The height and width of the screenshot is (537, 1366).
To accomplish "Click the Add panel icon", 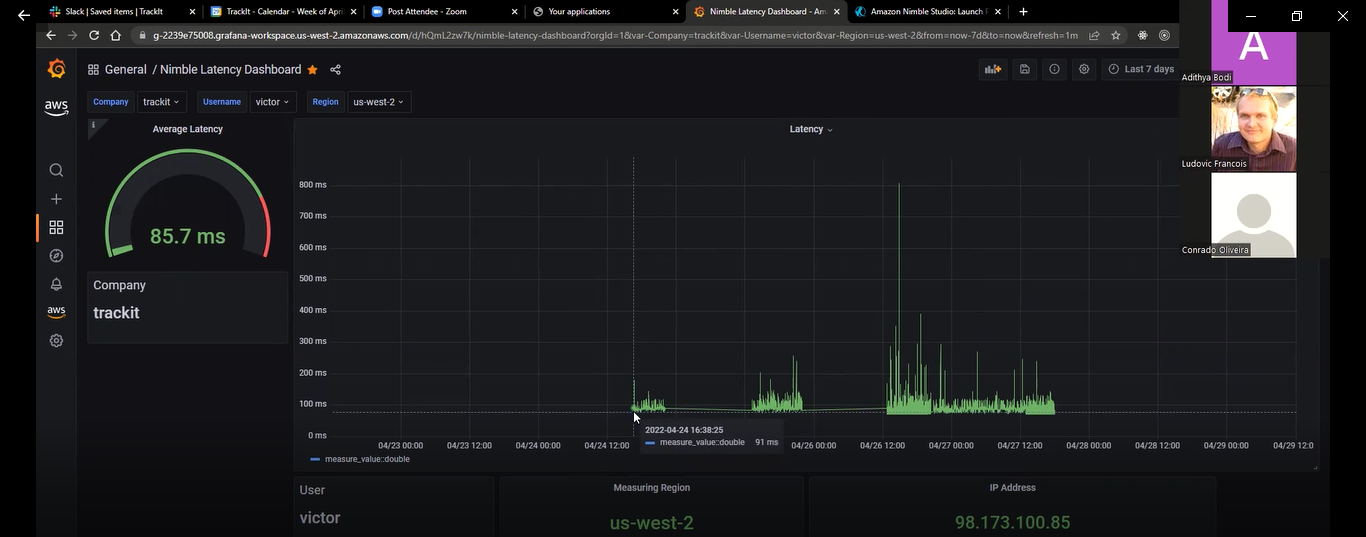I will coord(992,69).
